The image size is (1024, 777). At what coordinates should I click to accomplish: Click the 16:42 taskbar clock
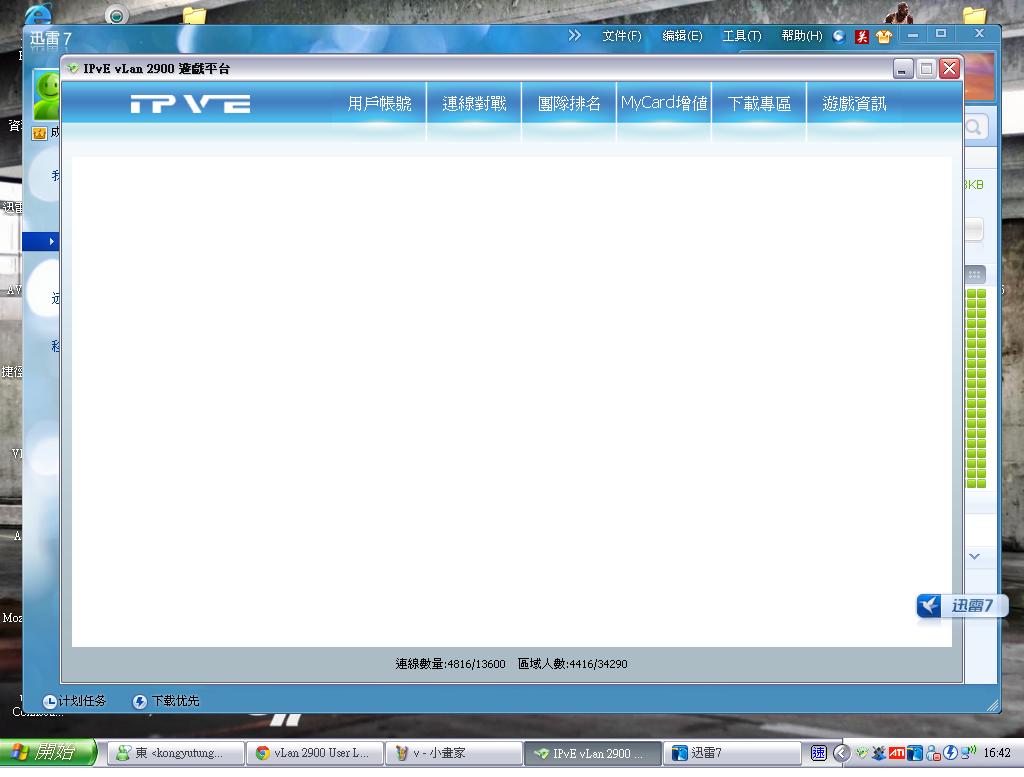coord(997,753)
